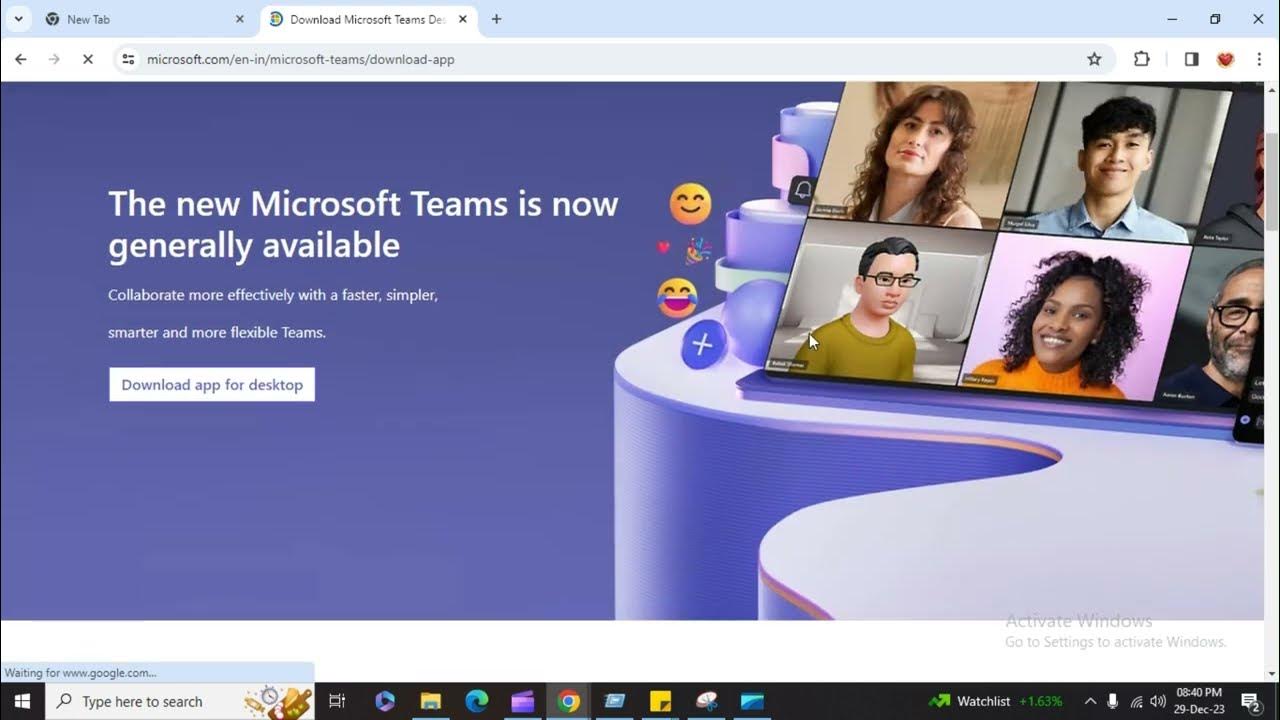Open the Watchlist stock widget
Image resolution: width=1280 pixels, height=720 pixels.
pos(995,701)
